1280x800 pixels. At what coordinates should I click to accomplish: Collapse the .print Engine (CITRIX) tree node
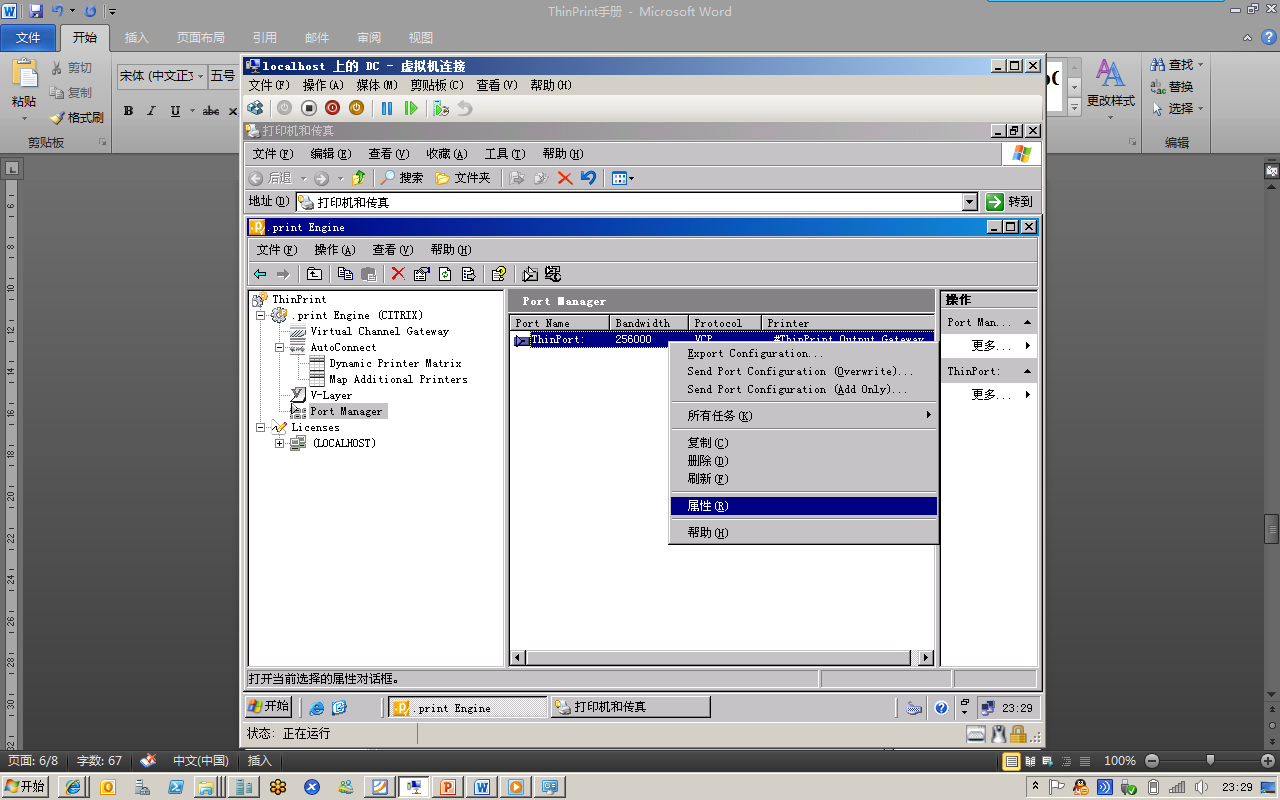[x=261, y=315]
